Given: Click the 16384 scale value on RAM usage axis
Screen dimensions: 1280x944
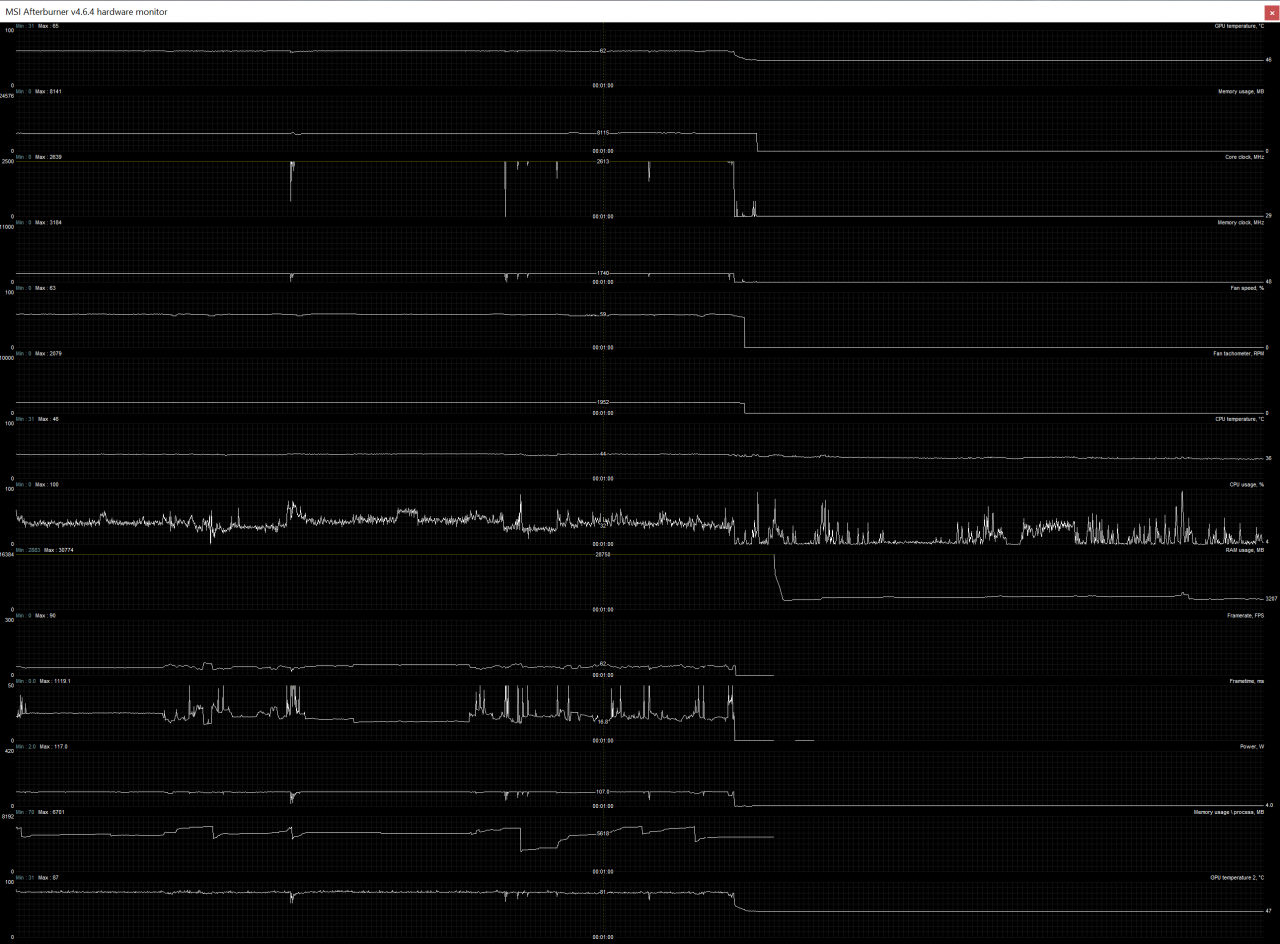Looking at the screenshot, I should pos(7,555).
